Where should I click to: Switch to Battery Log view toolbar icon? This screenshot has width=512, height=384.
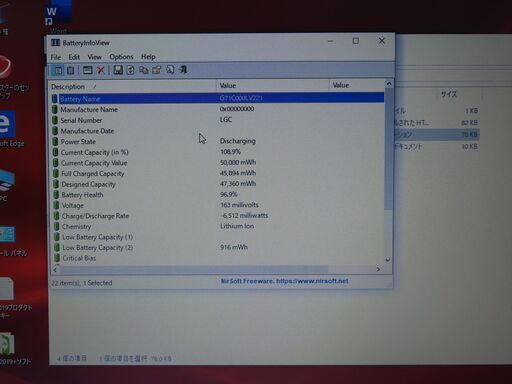[x=71, y=70]
